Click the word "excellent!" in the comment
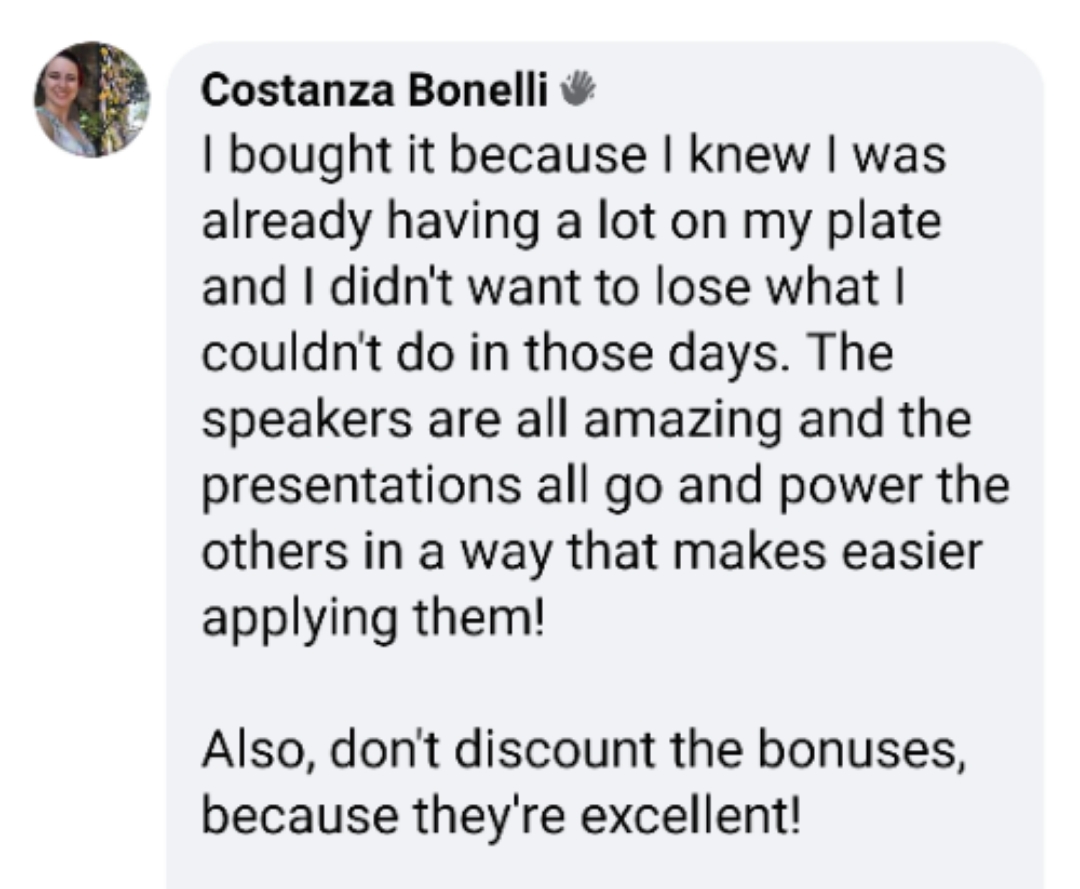 (691, 816)
